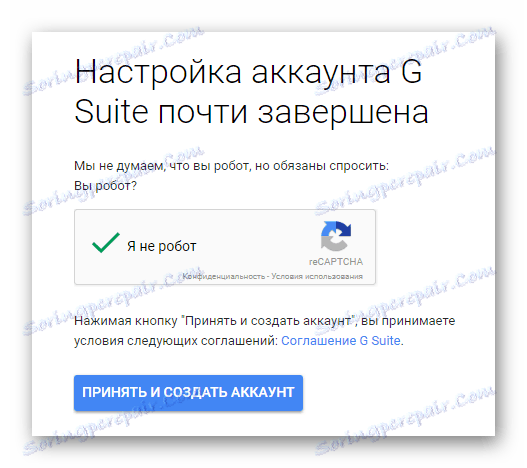527x468 pixels.
Task: Click the word 'завершена' in the heading
Action: point(343,112)
